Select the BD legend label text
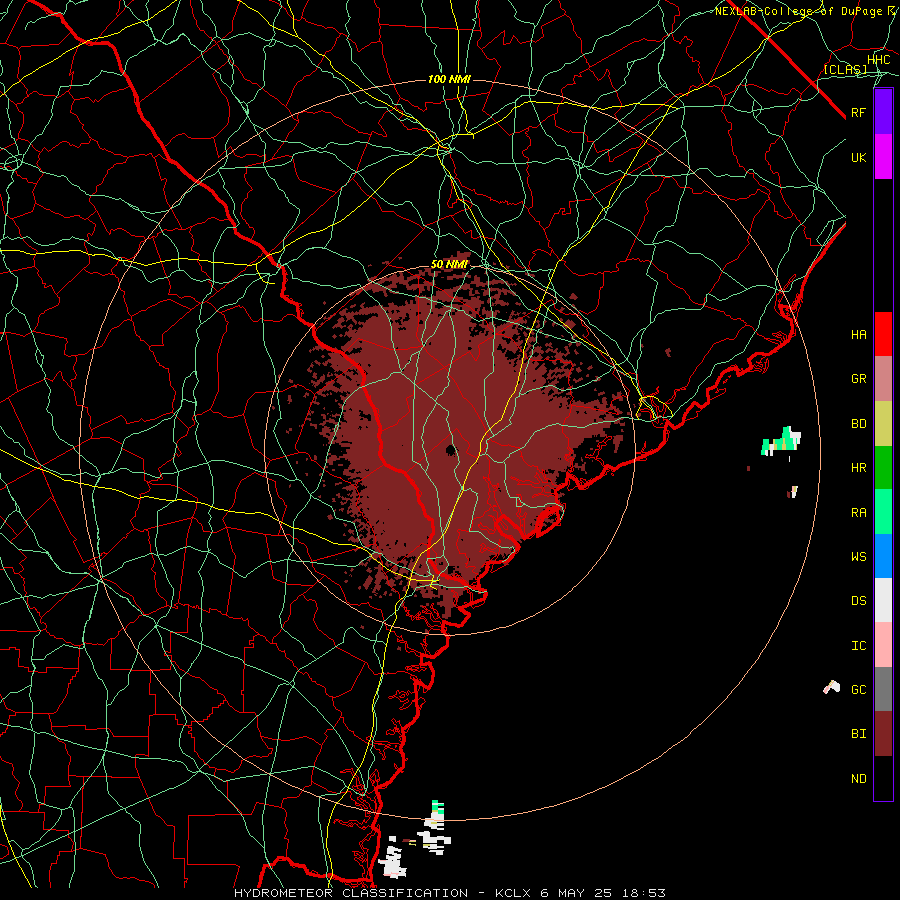Image resolution: width=900 pixels, height=900 pixels. pos(859,424)
